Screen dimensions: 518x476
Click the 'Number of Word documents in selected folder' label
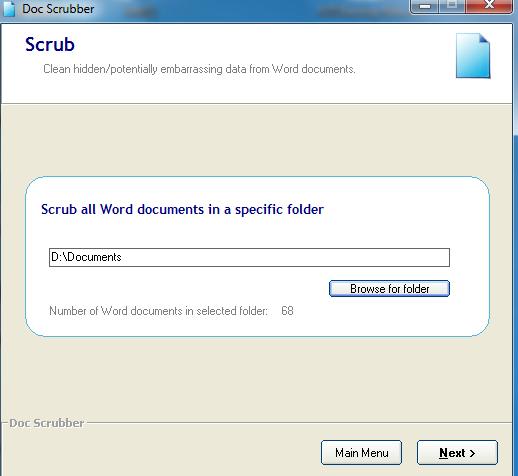click(x=158, y=311)
